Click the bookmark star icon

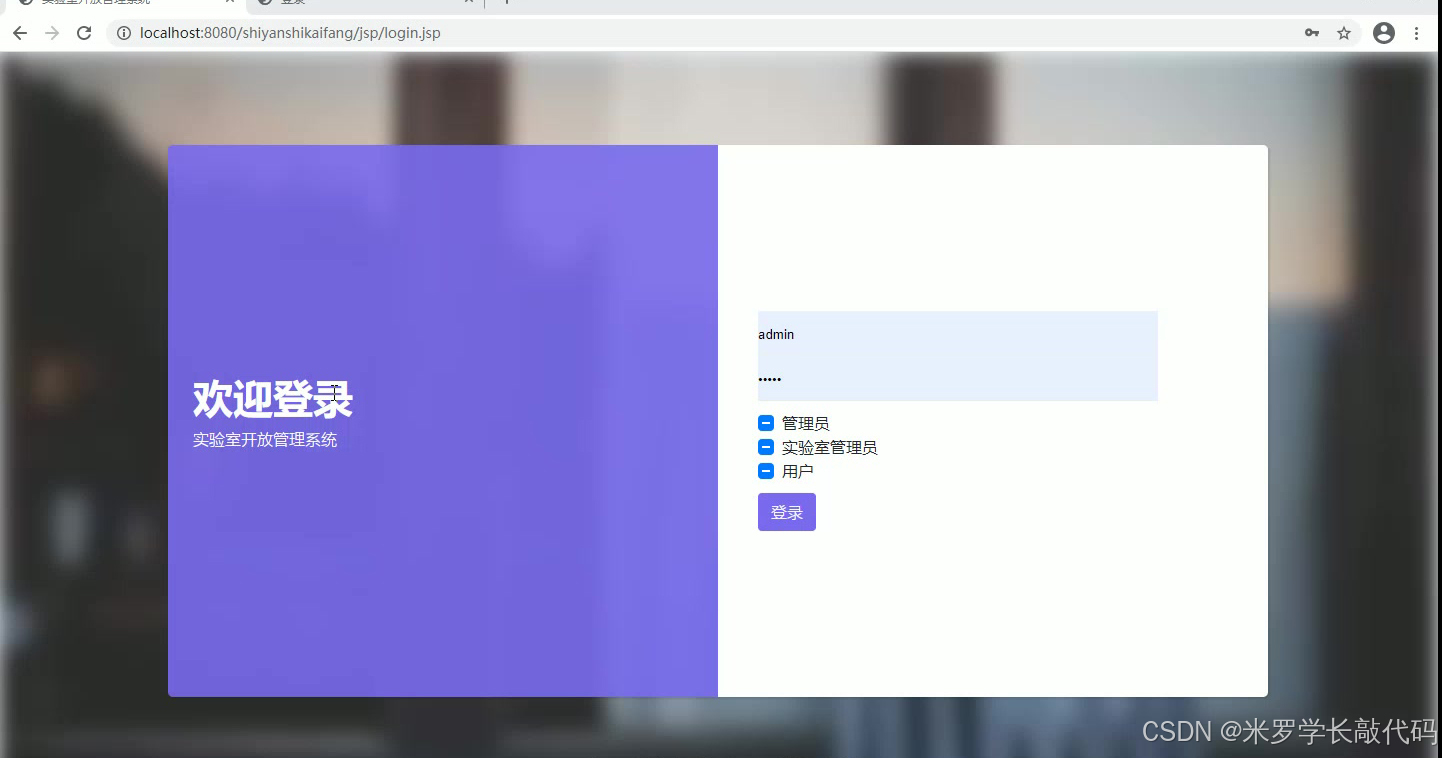pyautogui.click(x=1343, y=32)
